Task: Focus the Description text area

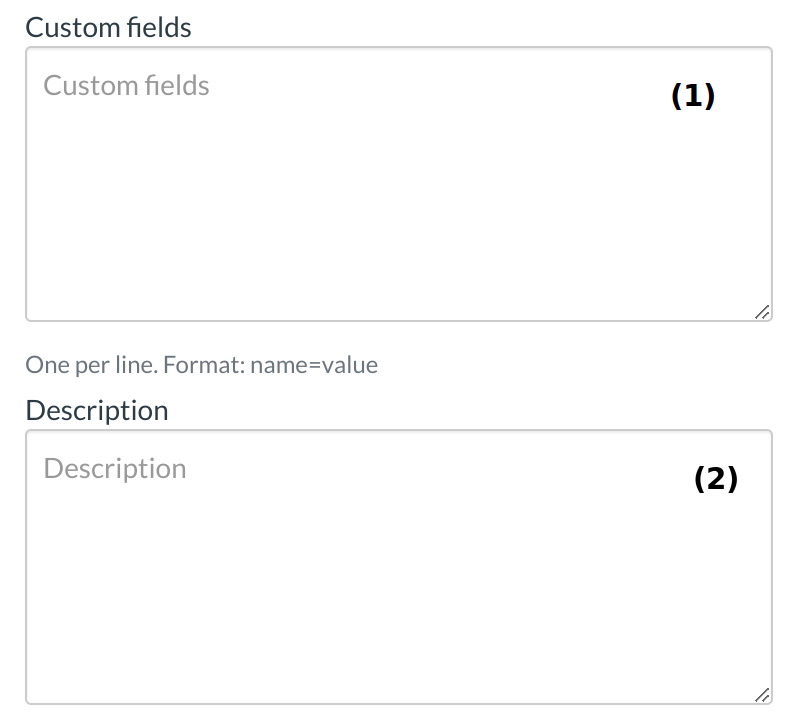Action: coord(398,580)
